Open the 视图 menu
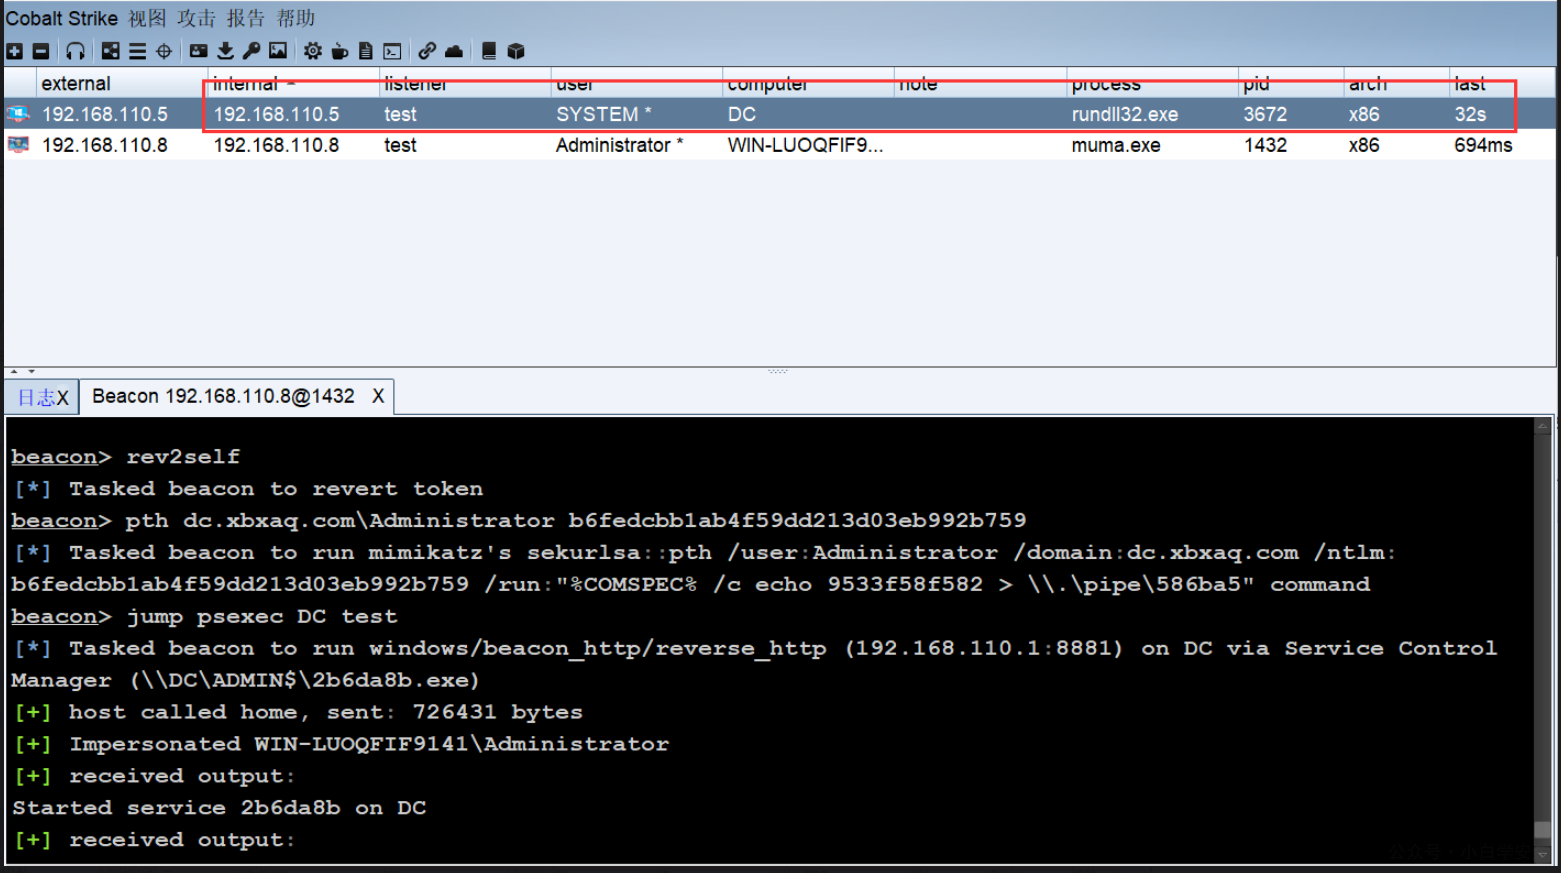 click(147, 18)
